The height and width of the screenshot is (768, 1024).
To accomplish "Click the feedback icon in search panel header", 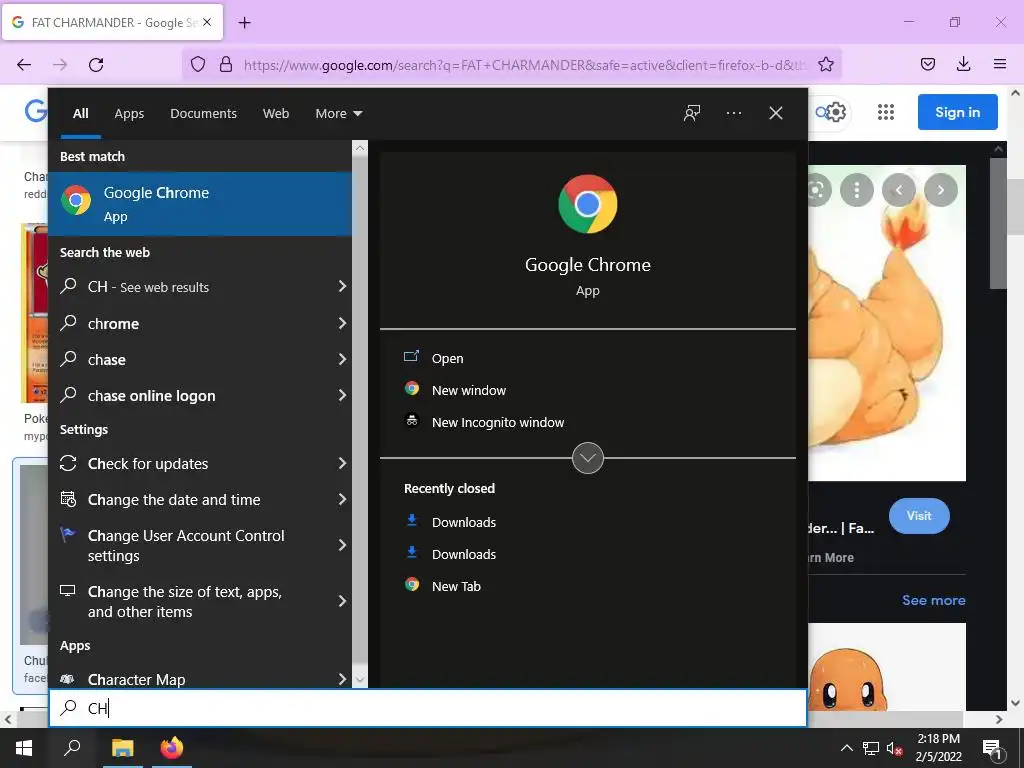I will point(692,113).
